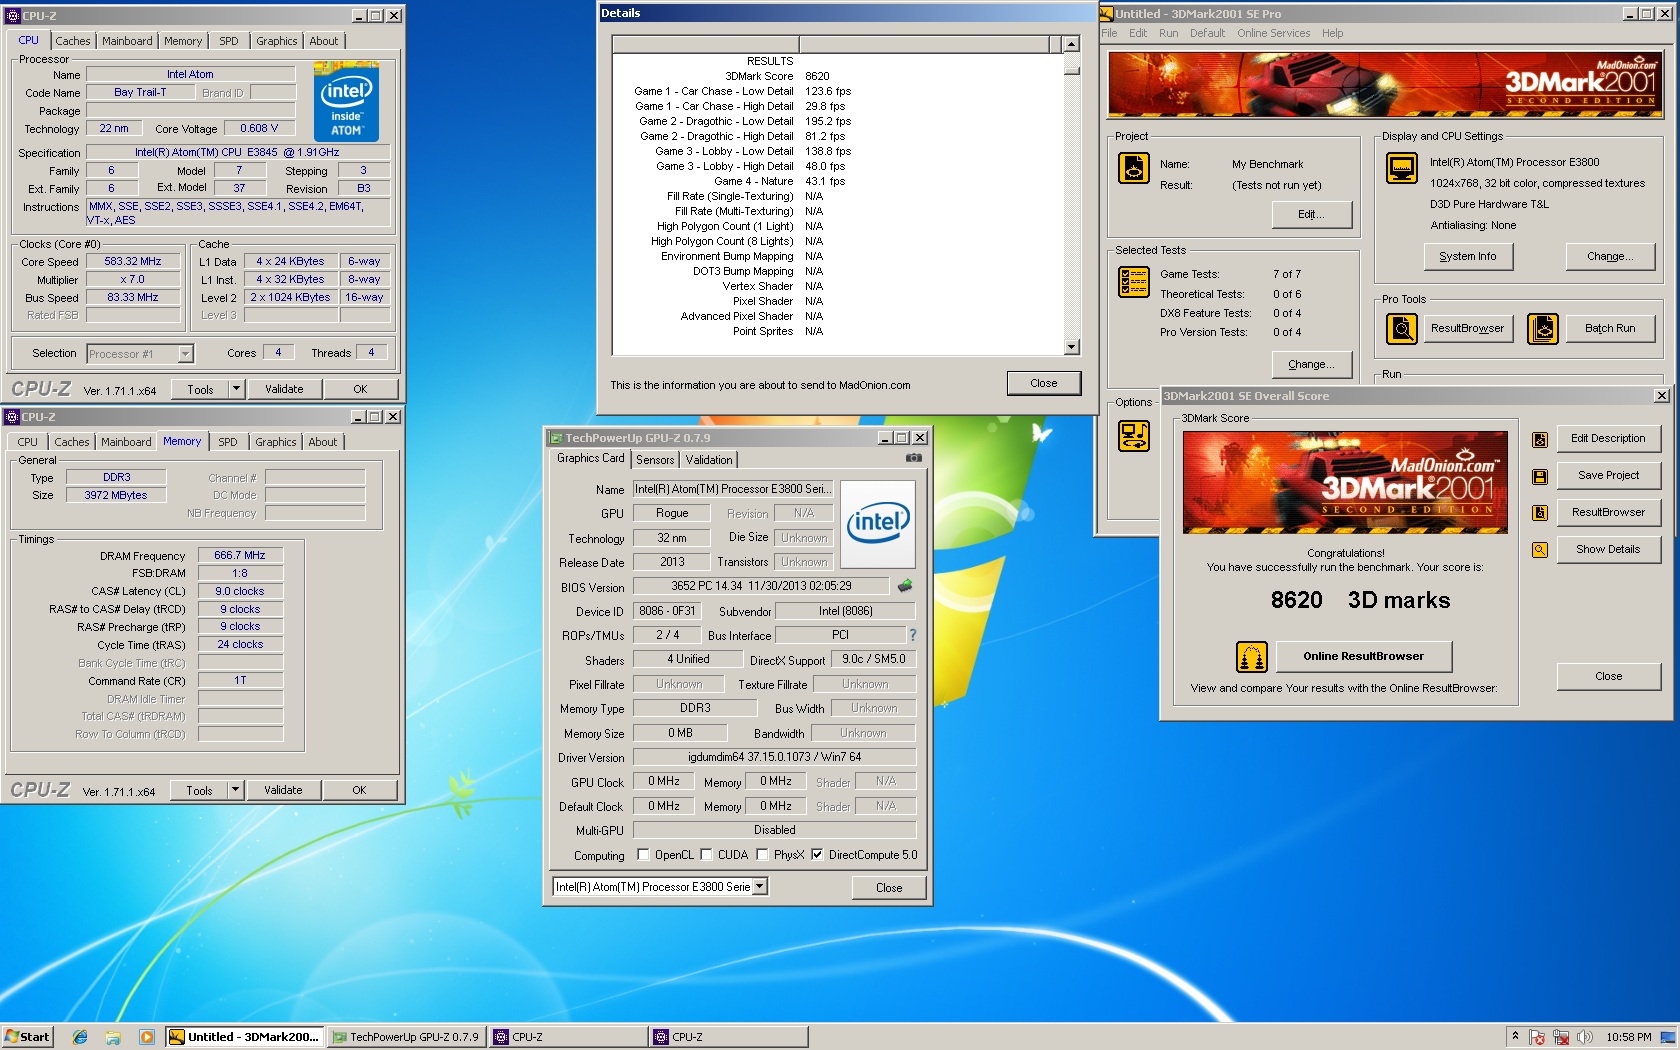Click the Online ResultBrowser button
Viewport: 1680px width, 1050px height.
(x=1363, y=656)
